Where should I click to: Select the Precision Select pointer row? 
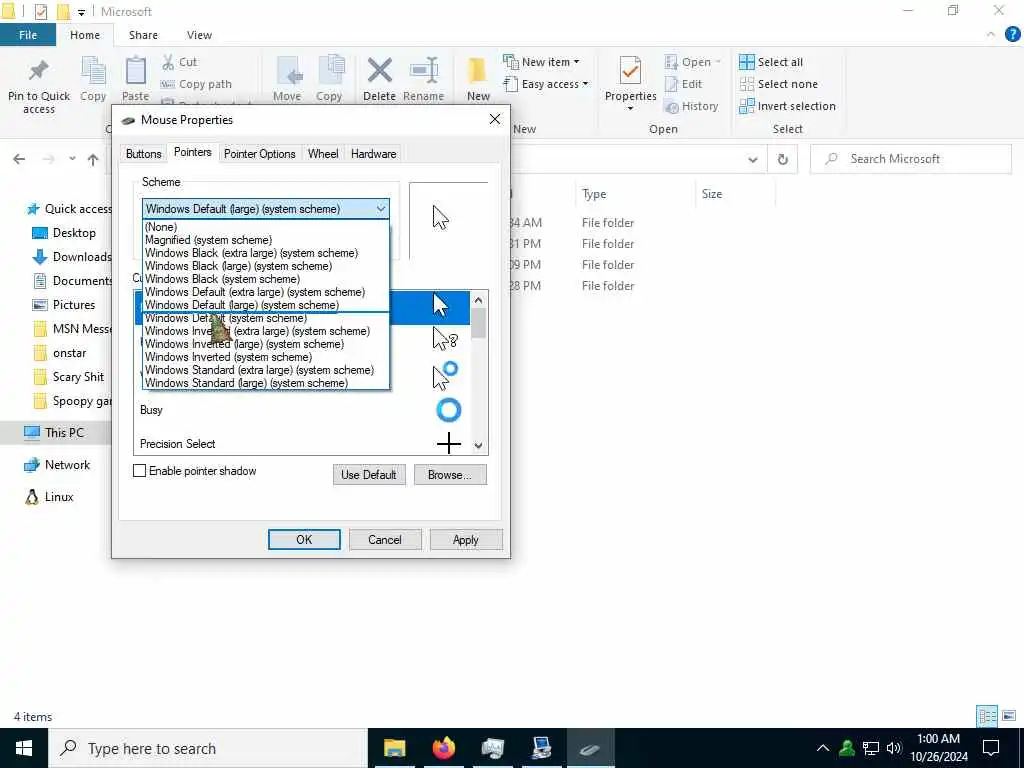point(302,444)
